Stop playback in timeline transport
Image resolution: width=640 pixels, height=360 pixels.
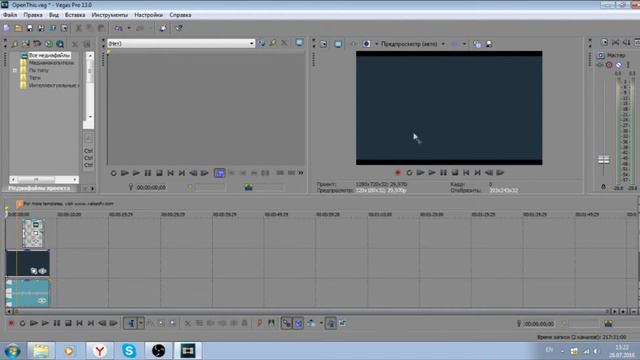68,323
